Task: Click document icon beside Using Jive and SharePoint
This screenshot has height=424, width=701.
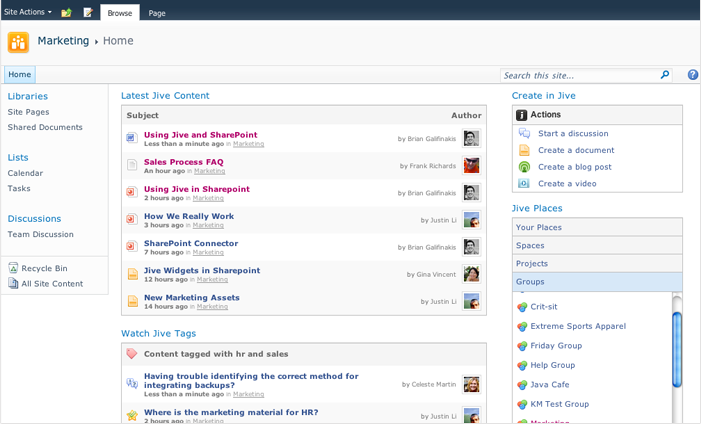Action: (x=131, y=138)
